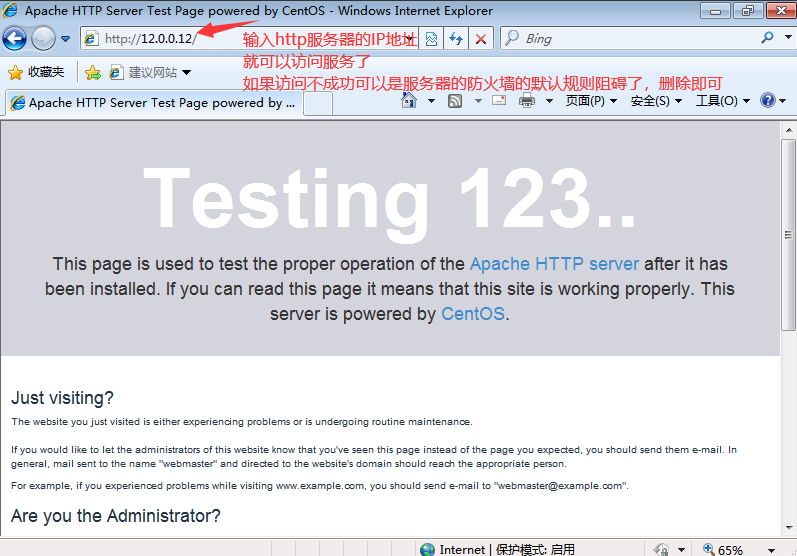Expand the Print dropdown arrow

(549, 101)
